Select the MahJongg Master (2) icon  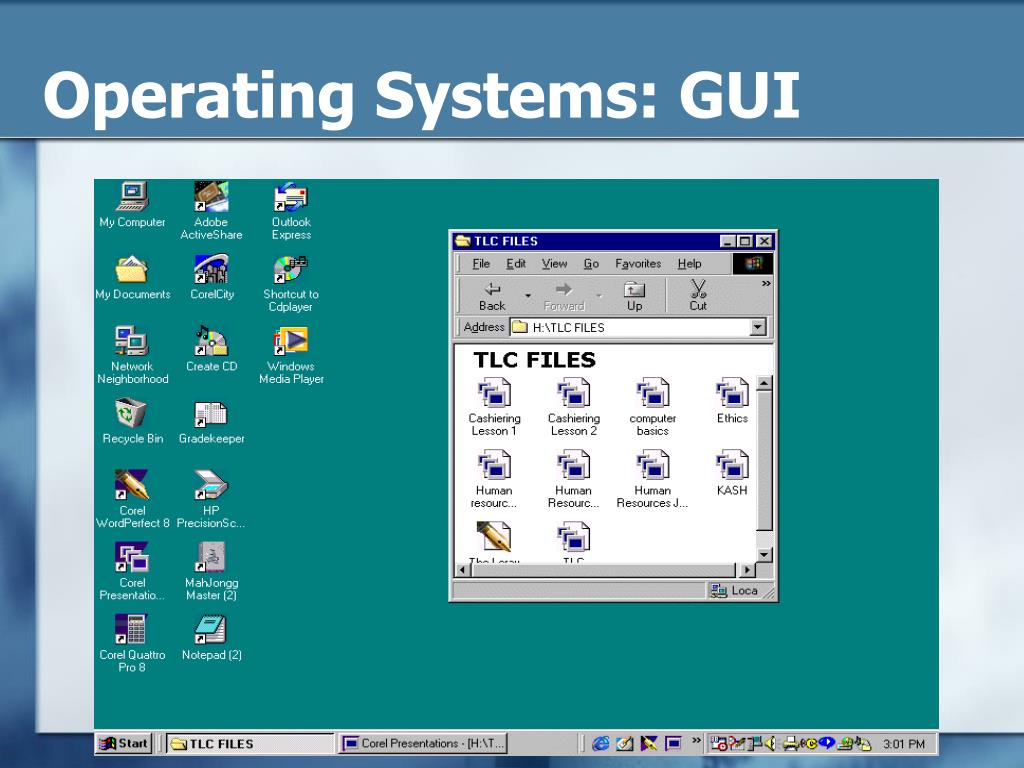(212, 571)
